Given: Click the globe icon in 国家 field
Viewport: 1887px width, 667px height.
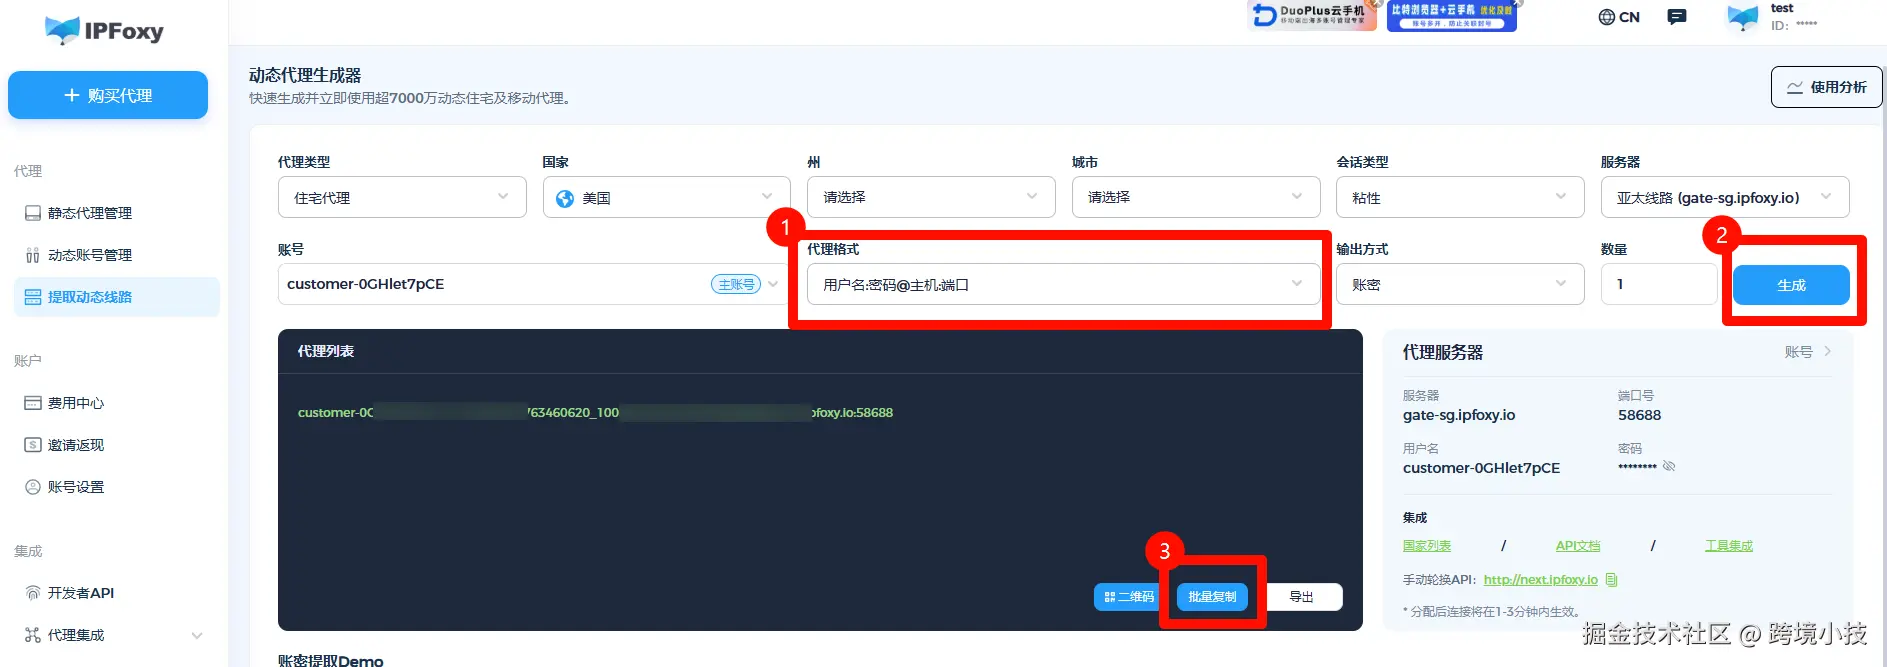Looking at the screenshot, I should 565,198.
